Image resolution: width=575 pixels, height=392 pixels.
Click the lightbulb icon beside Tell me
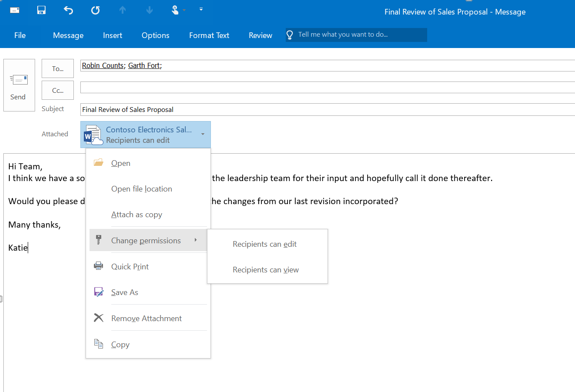[290, 35]
